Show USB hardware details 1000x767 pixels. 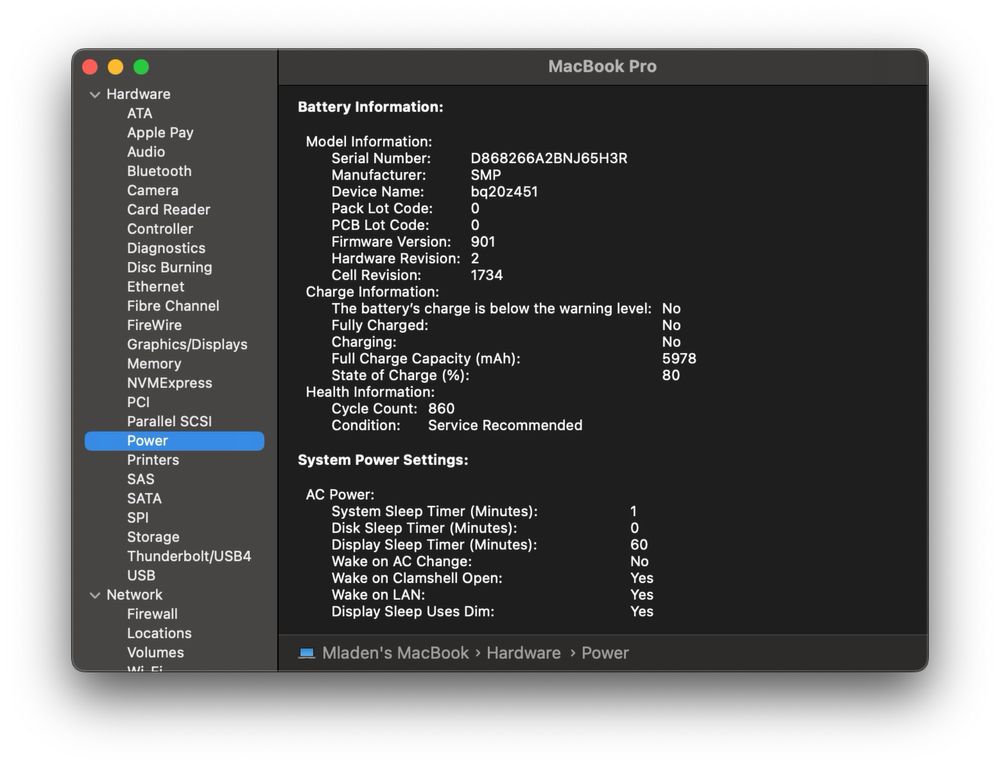click(141, 575)
